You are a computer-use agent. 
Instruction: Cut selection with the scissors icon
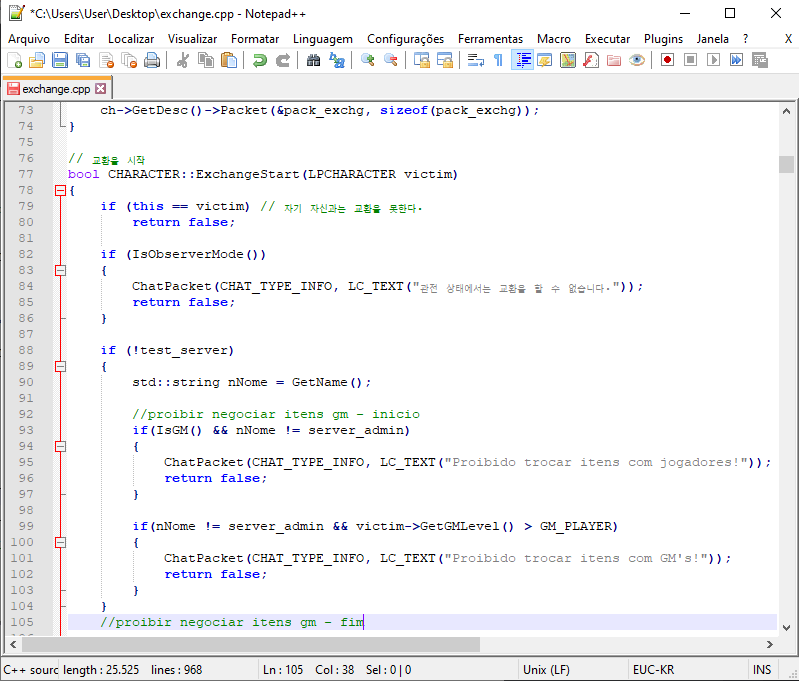(x=182, y=61)
